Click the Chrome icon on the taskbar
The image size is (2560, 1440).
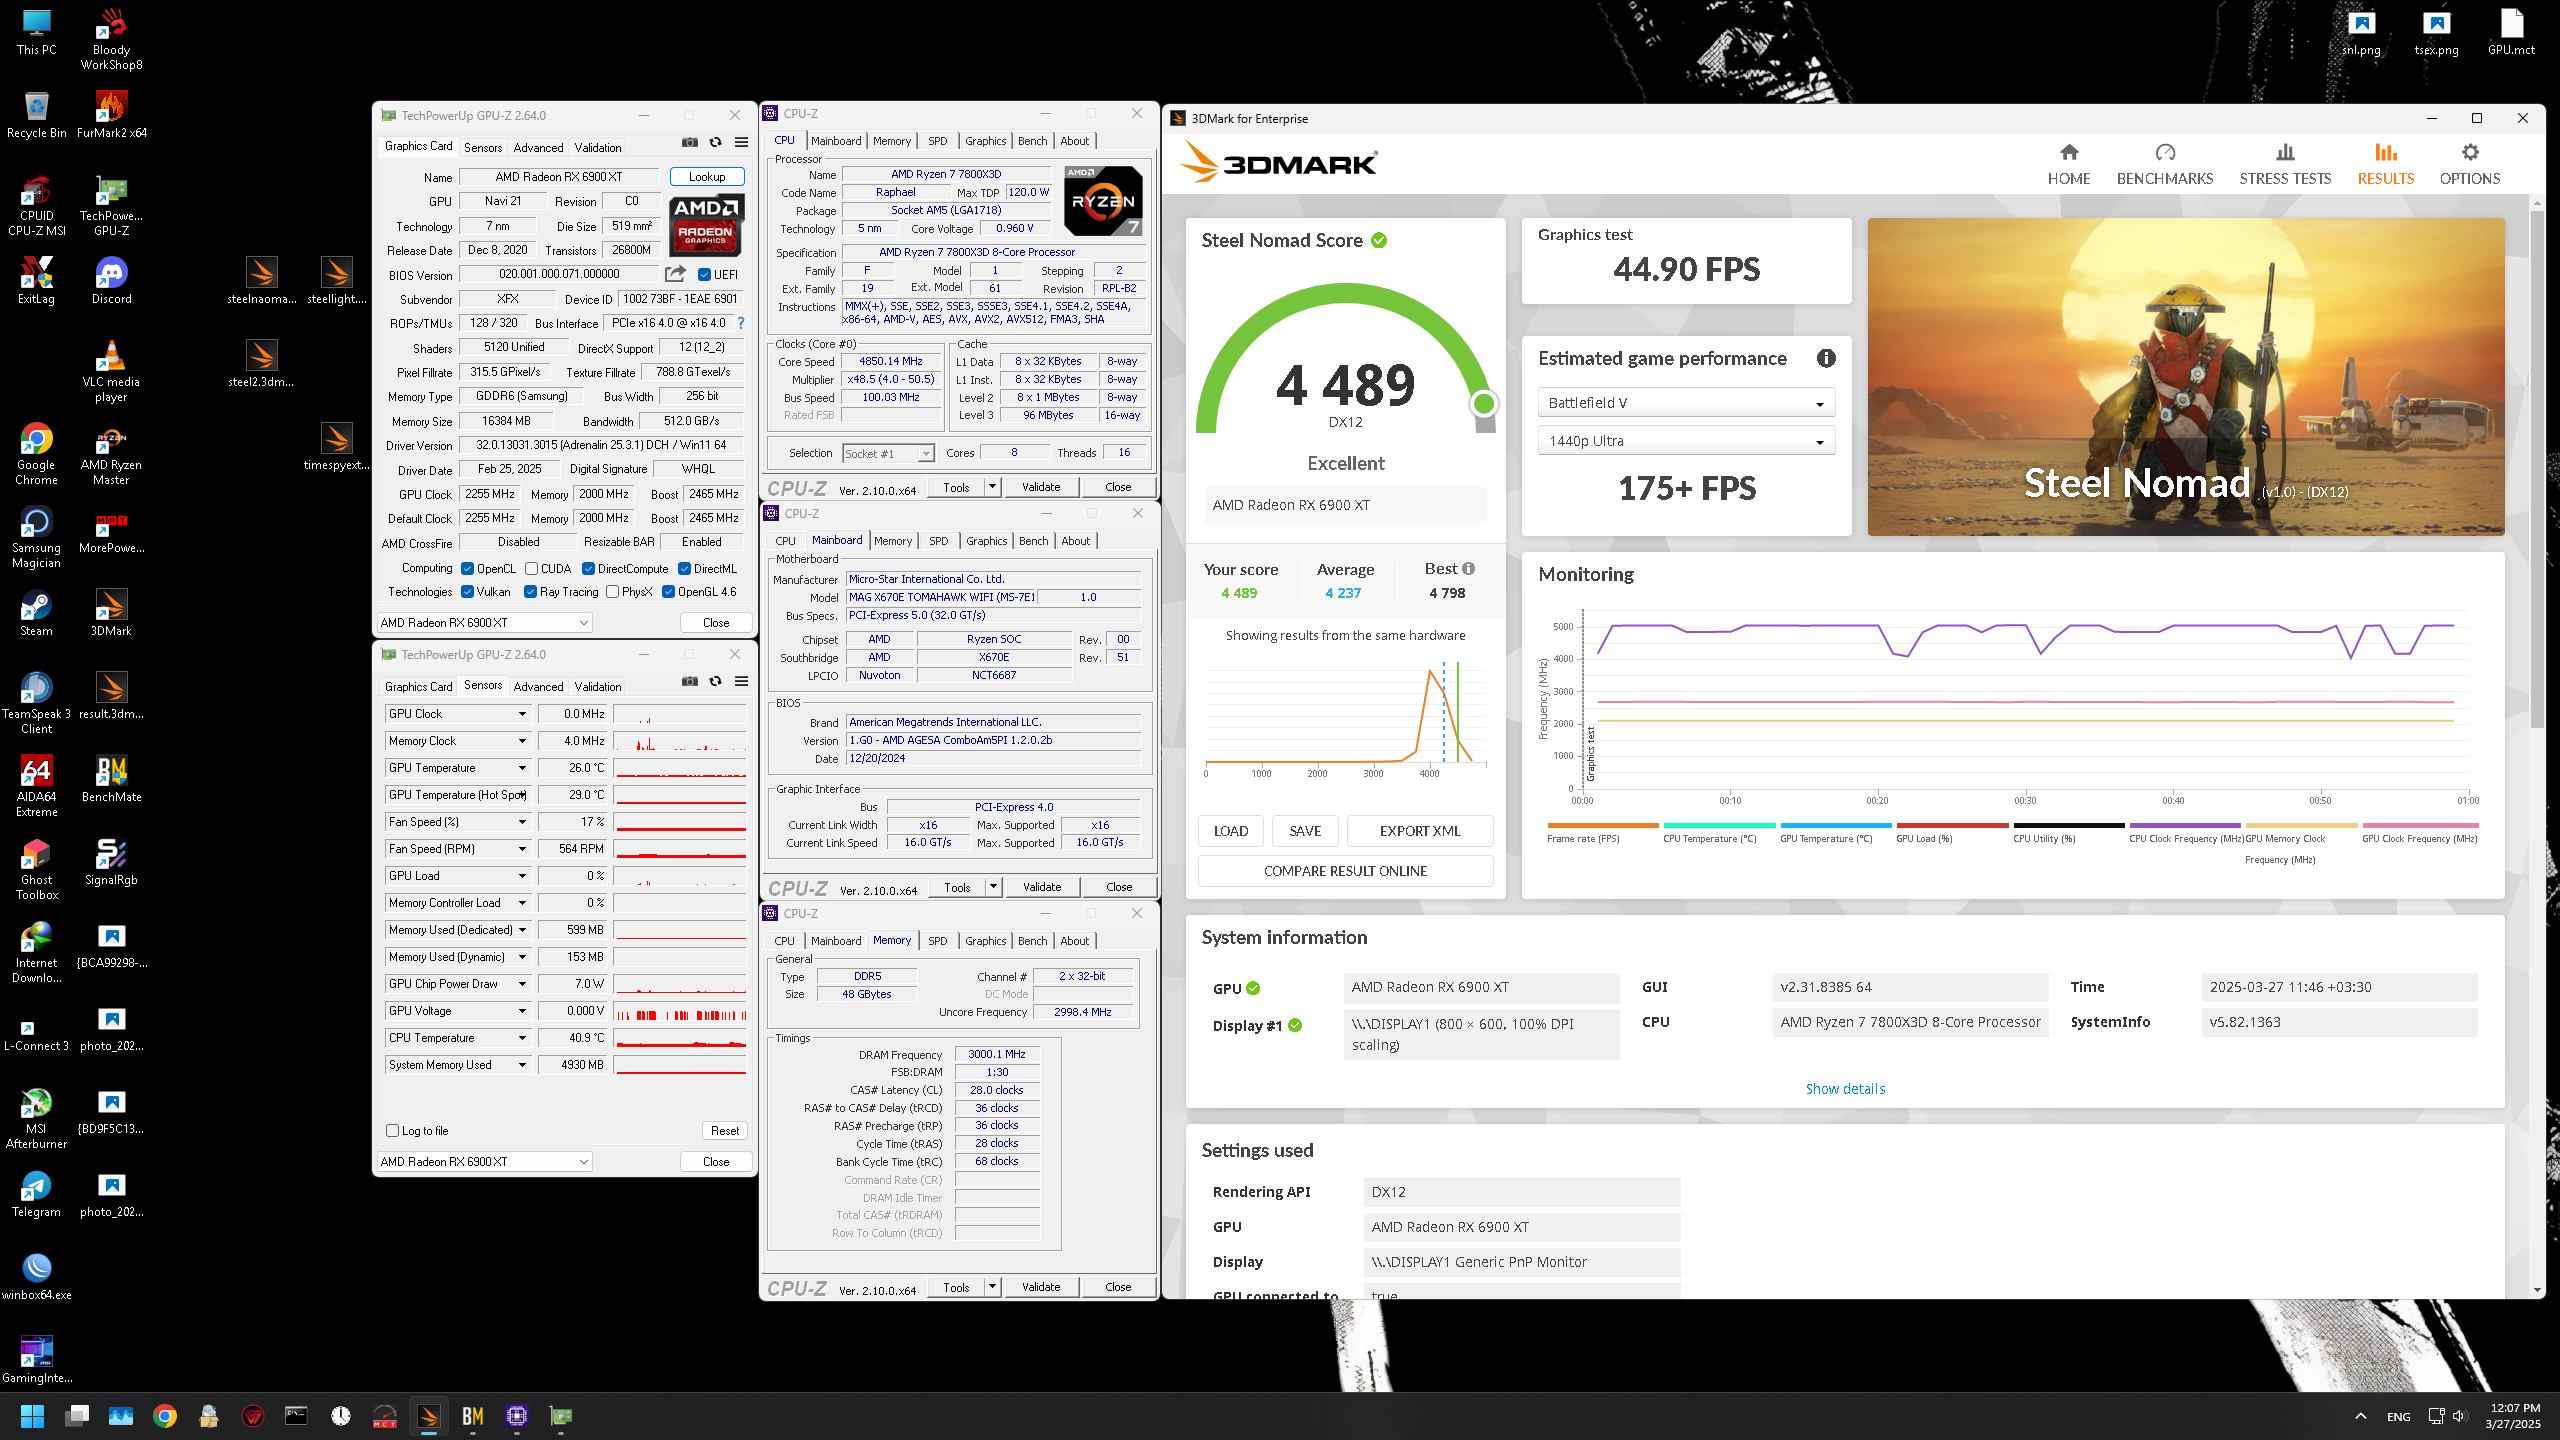[165, 1416]
